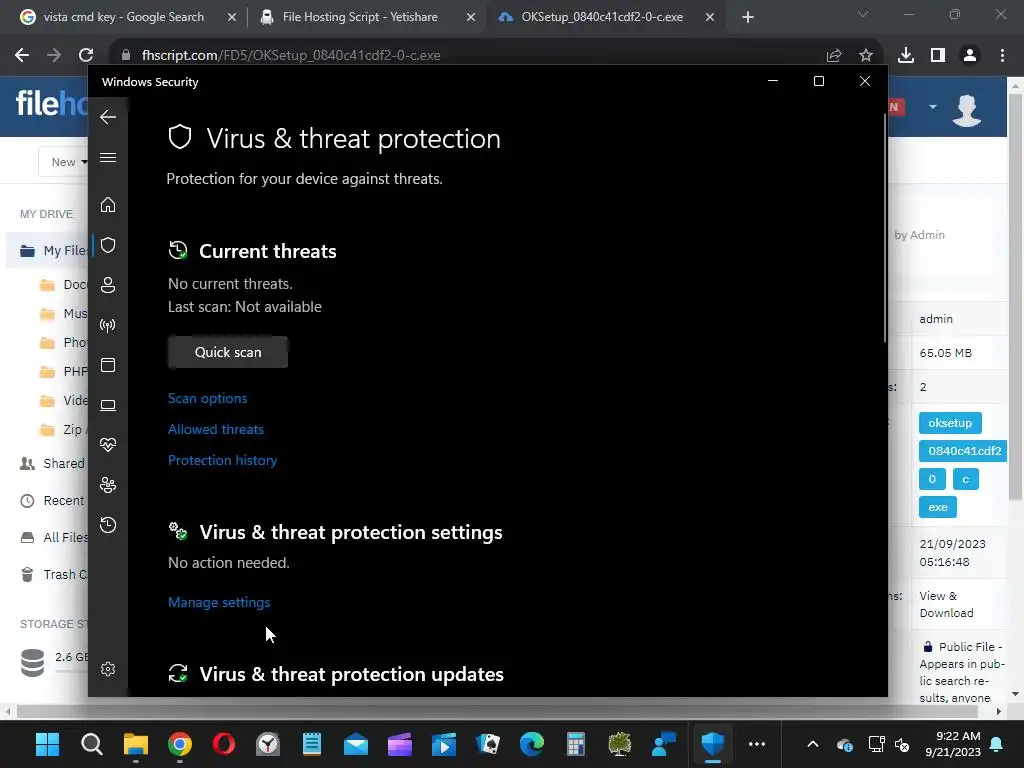Screen dimensions: 1024x768
Task: Share this page from Chrome address bar
Action: pos(834,56)
